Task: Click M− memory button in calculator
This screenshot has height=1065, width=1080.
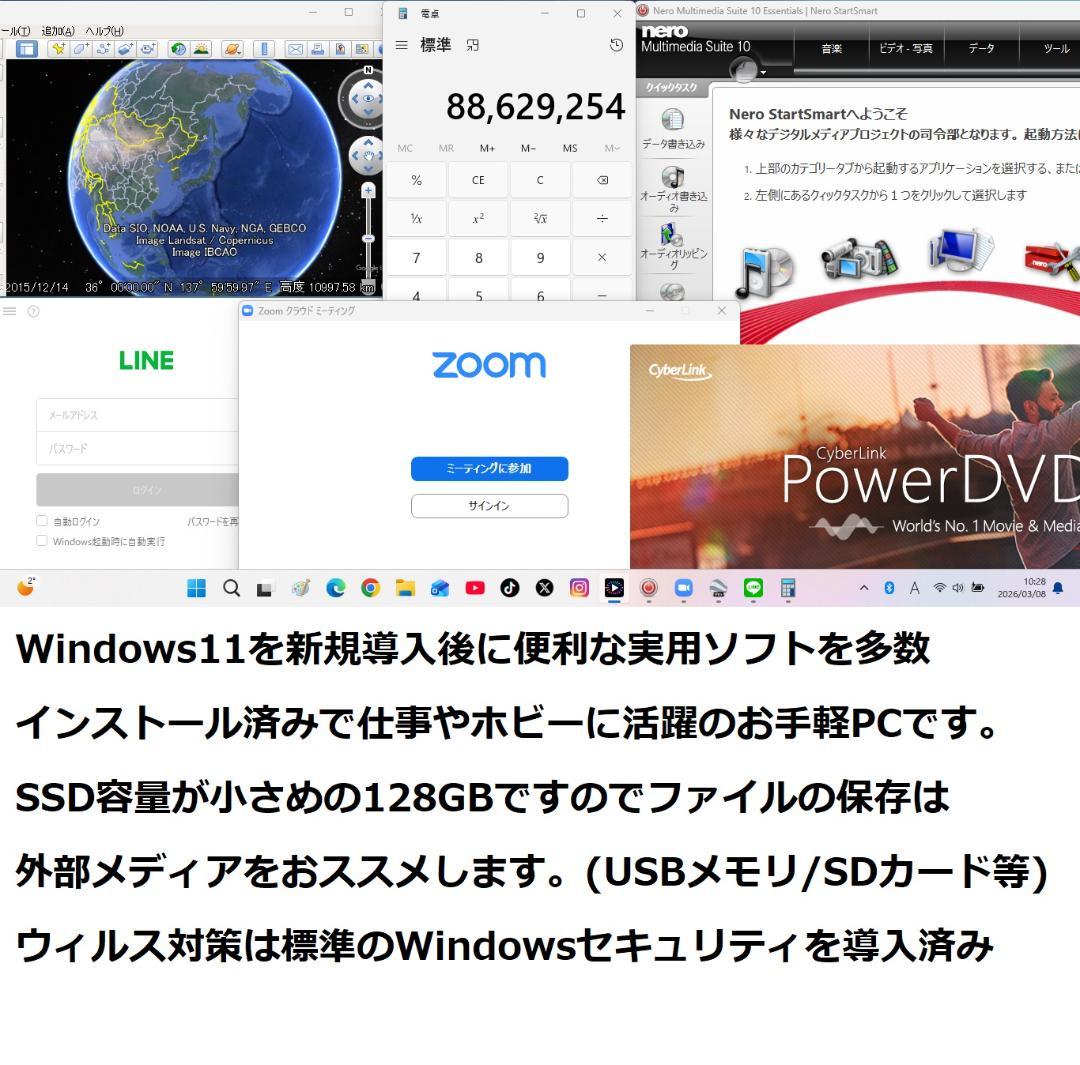Action: point(528,148)
